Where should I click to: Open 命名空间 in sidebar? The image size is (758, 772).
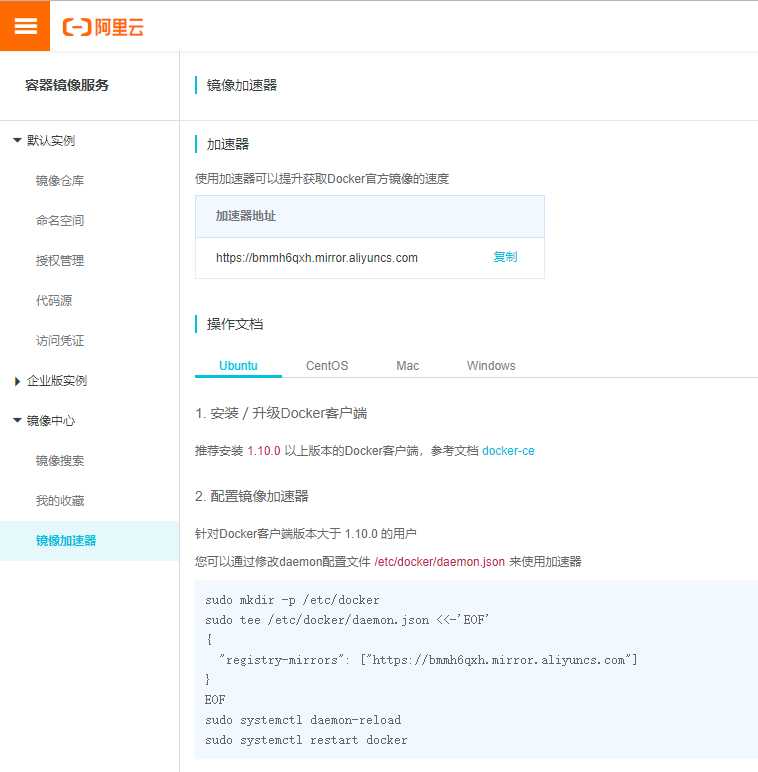(x=60, y=221)
